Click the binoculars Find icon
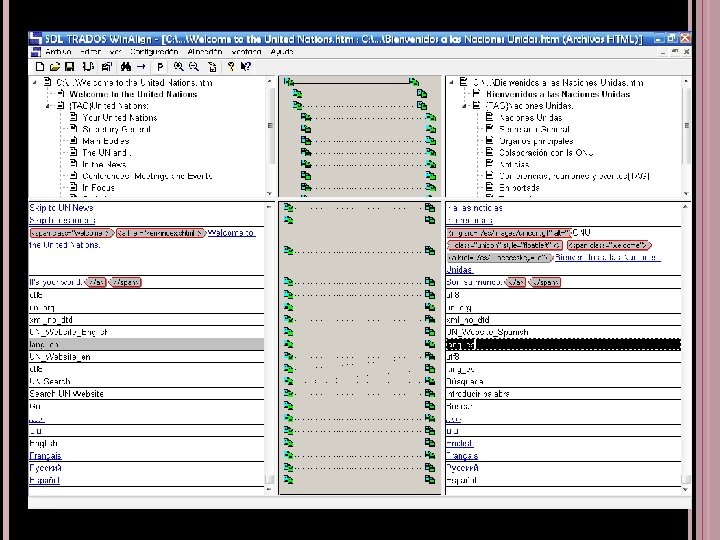This screenshot has width=720, height=540. pos(125,67)
